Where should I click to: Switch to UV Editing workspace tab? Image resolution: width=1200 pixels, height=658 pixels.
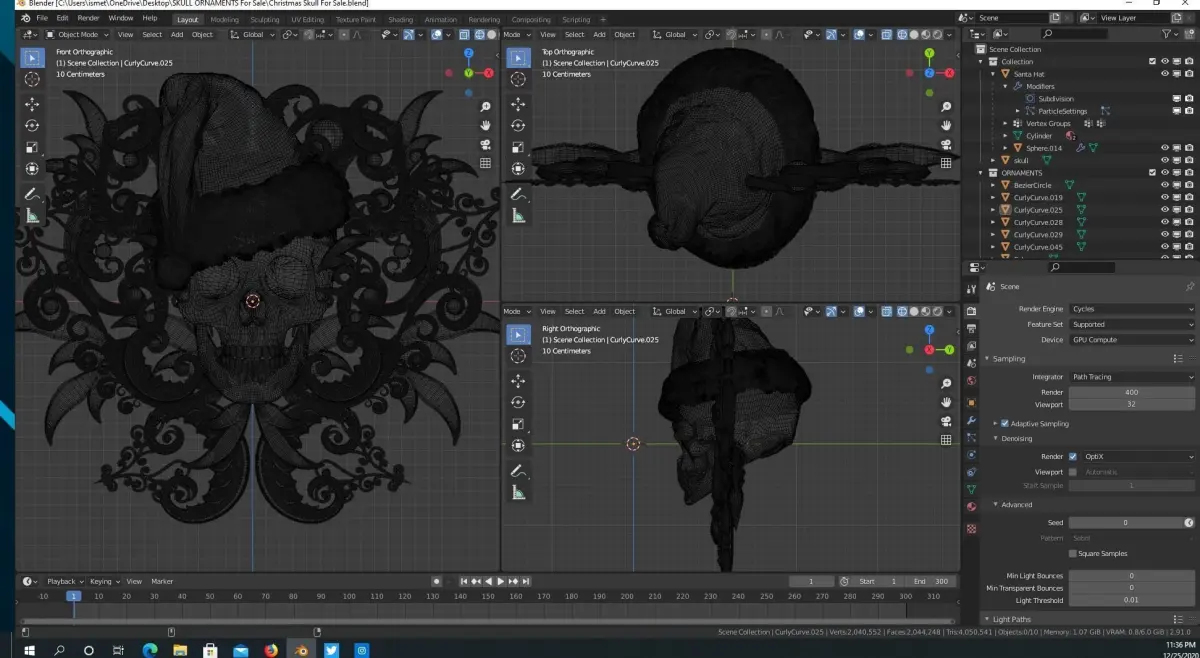pos(308,19)
